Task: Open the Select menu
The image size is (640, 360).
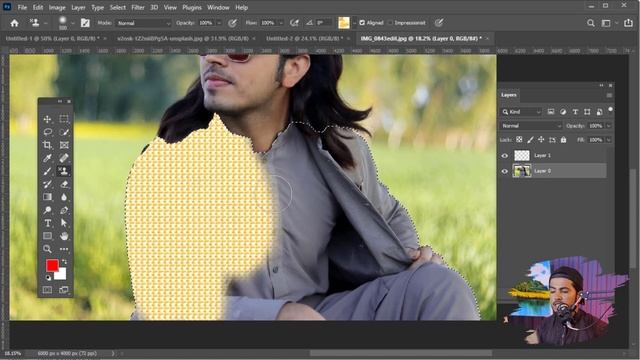Action: coord(118,7)
